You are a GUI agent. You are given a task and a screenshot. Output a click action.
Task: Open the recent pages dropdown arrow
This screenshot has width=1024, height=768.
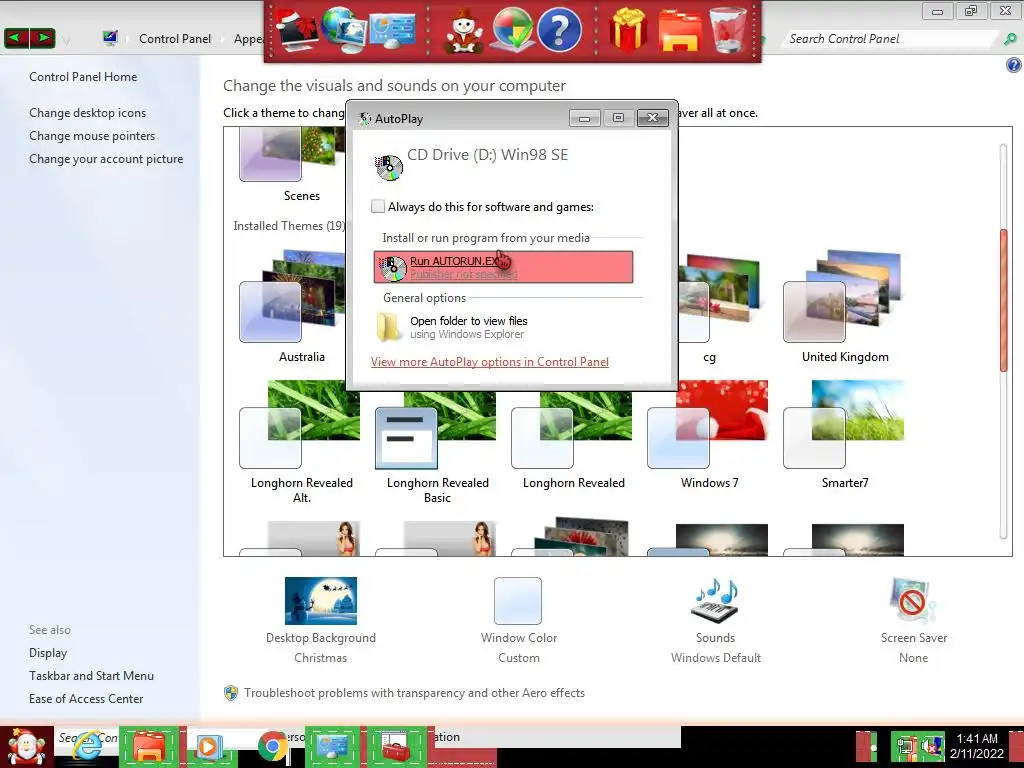[66, 40]
